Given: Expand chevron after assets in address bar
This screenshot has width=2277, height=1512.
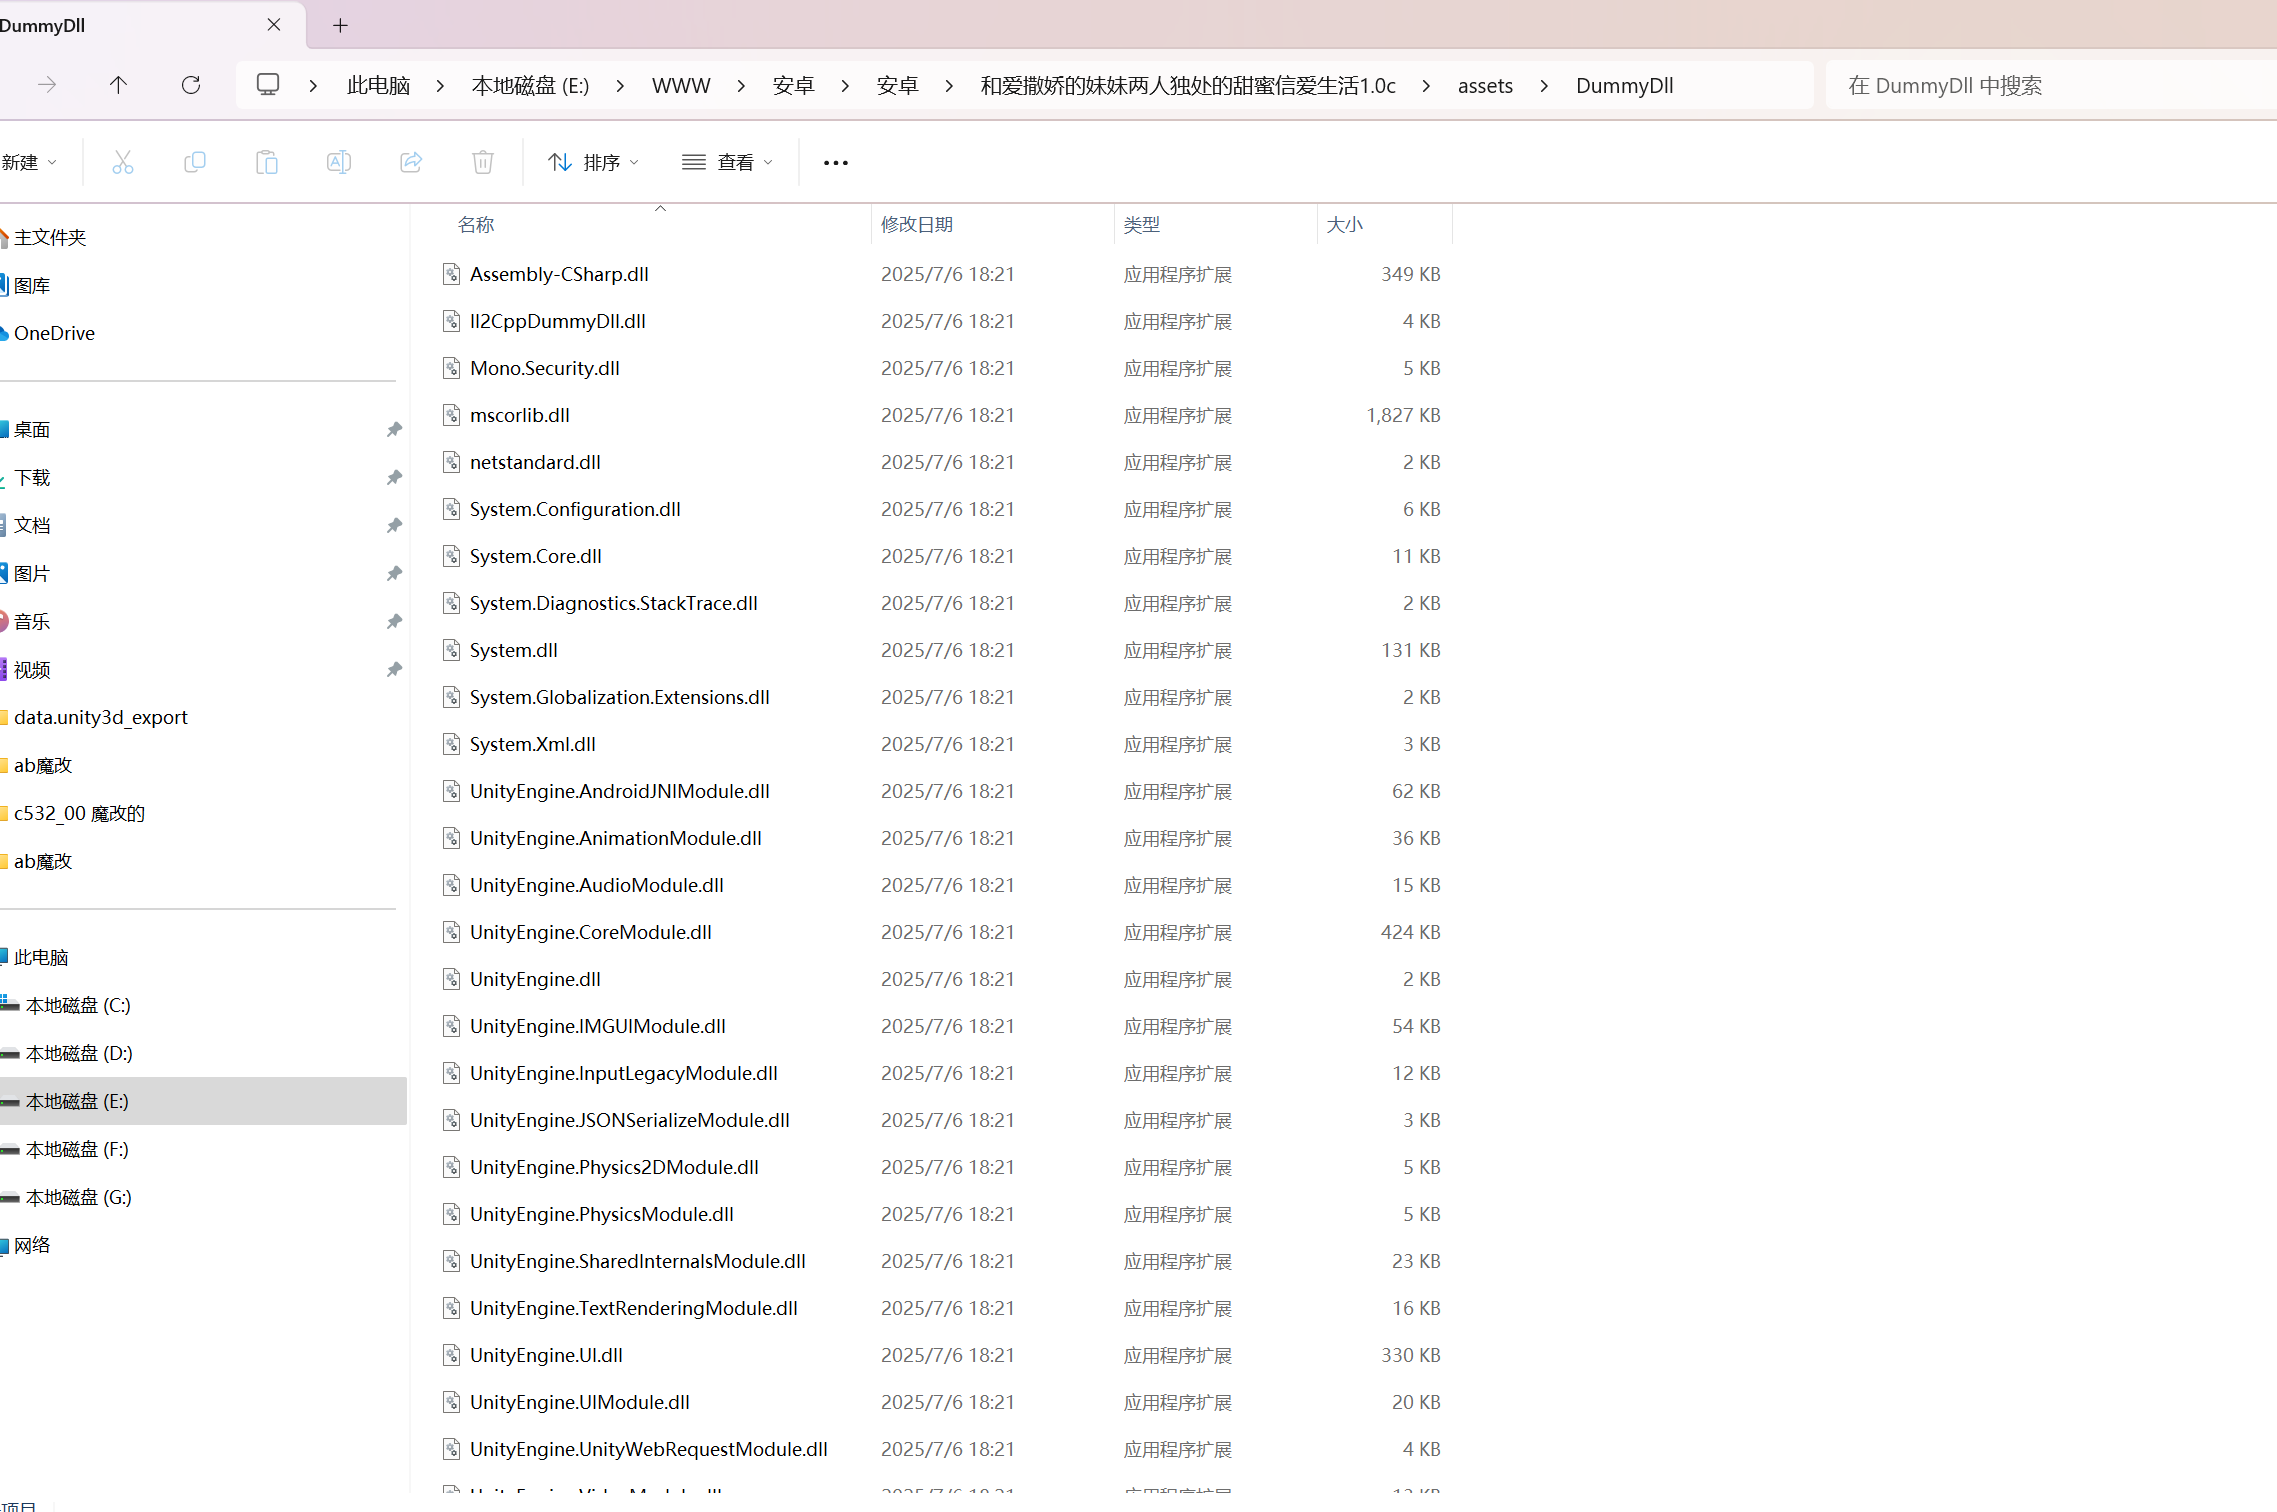Looking at the screenshot, I should point(1544,86).
